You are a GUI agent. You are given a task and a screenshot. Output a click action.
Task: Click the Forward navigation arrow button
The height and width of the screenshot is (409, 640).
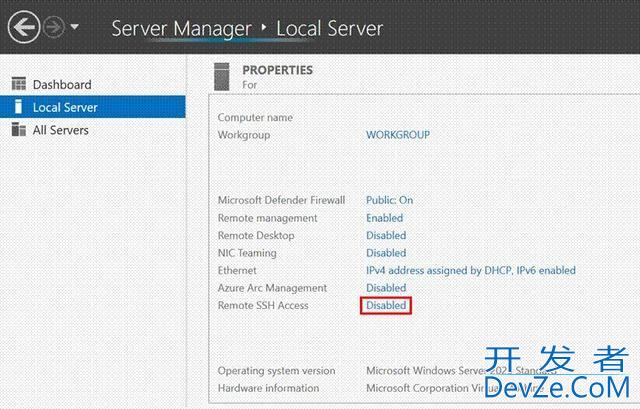tap(54, 27)
